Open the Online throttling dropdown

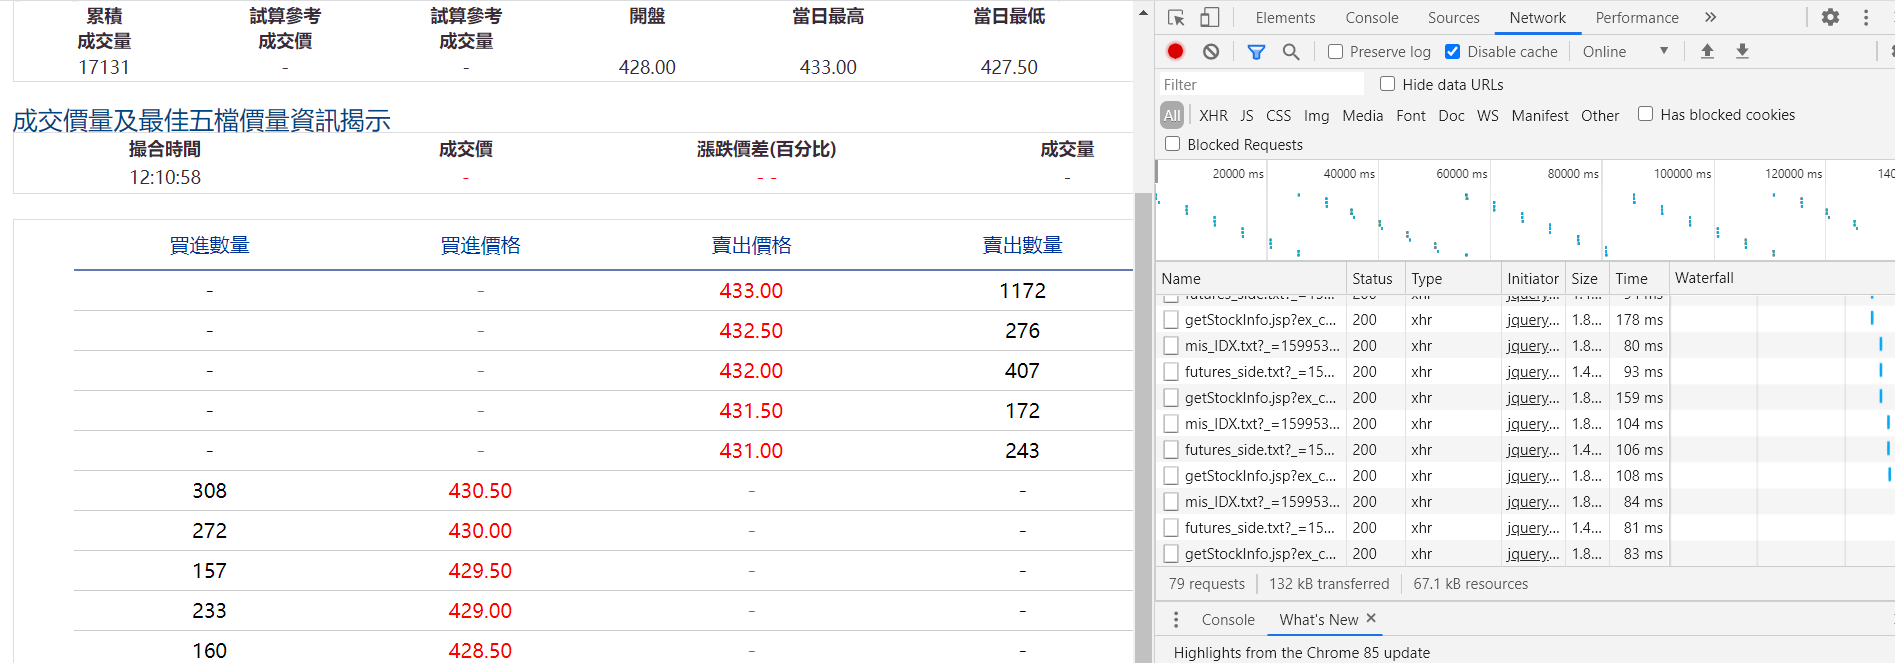click(x=1625, y=51)
